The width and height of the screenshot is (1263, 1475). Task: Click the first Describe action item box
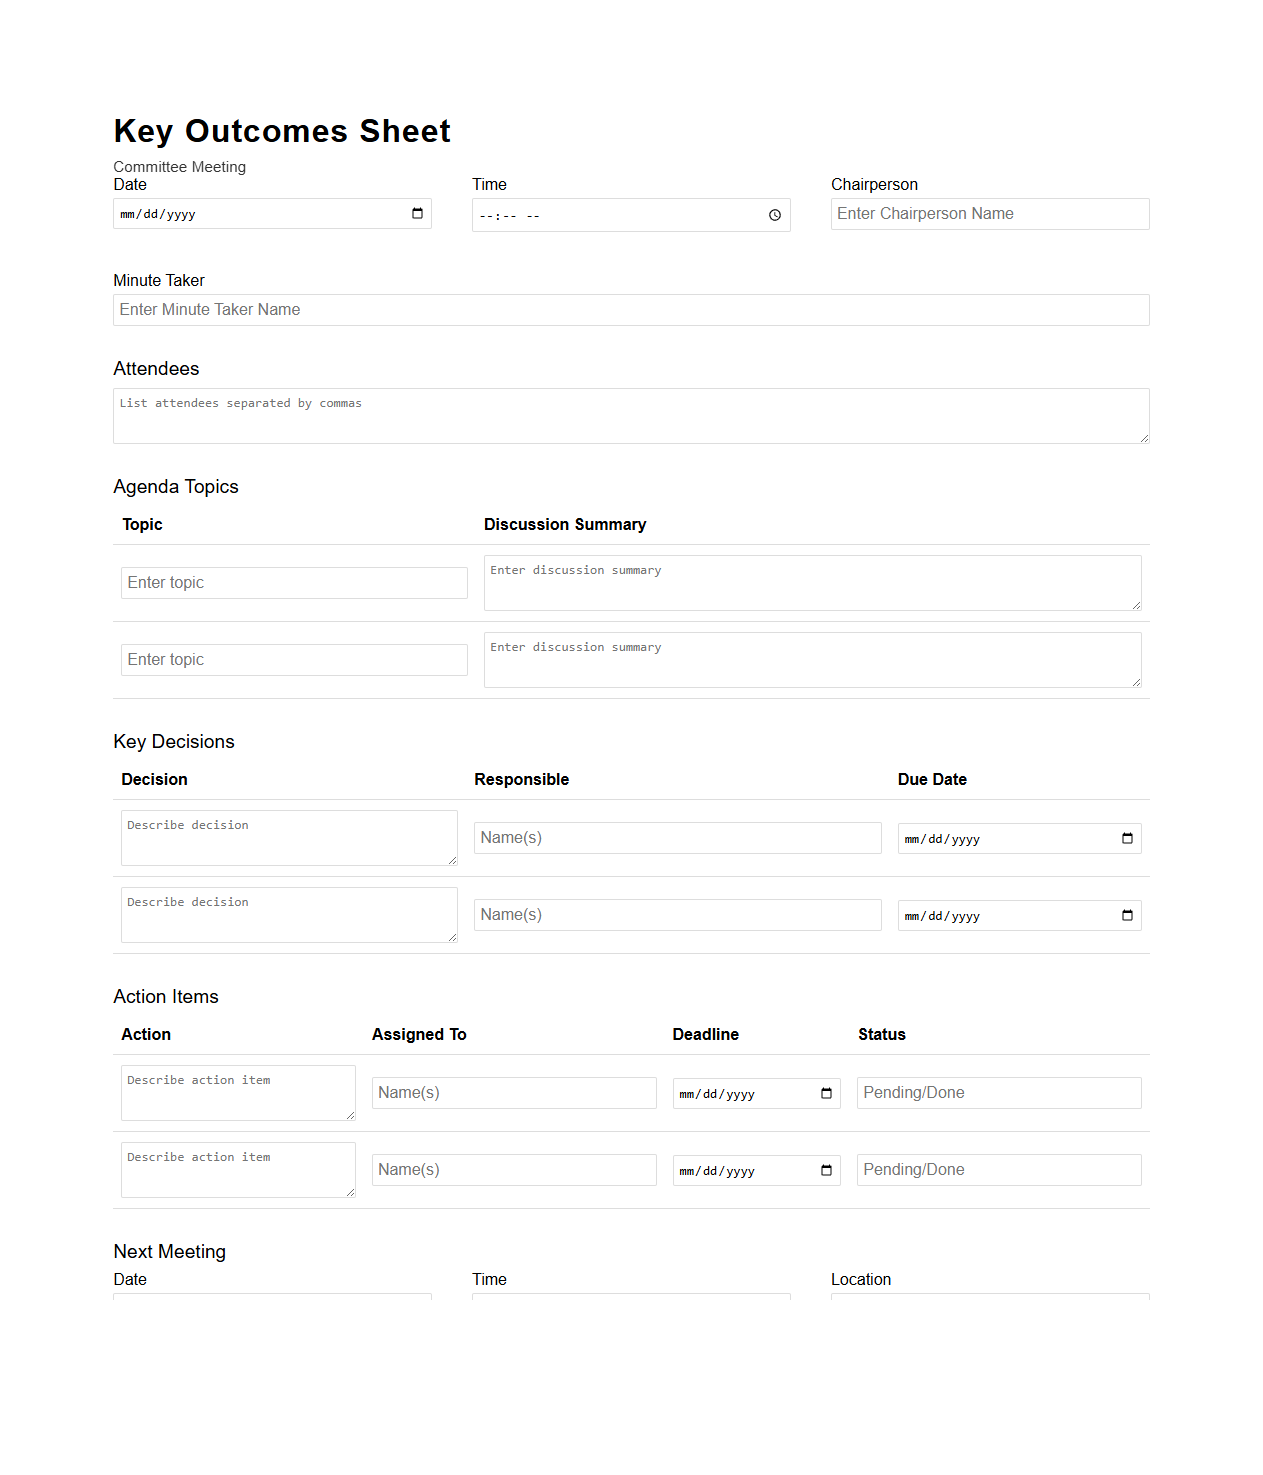237,1092
